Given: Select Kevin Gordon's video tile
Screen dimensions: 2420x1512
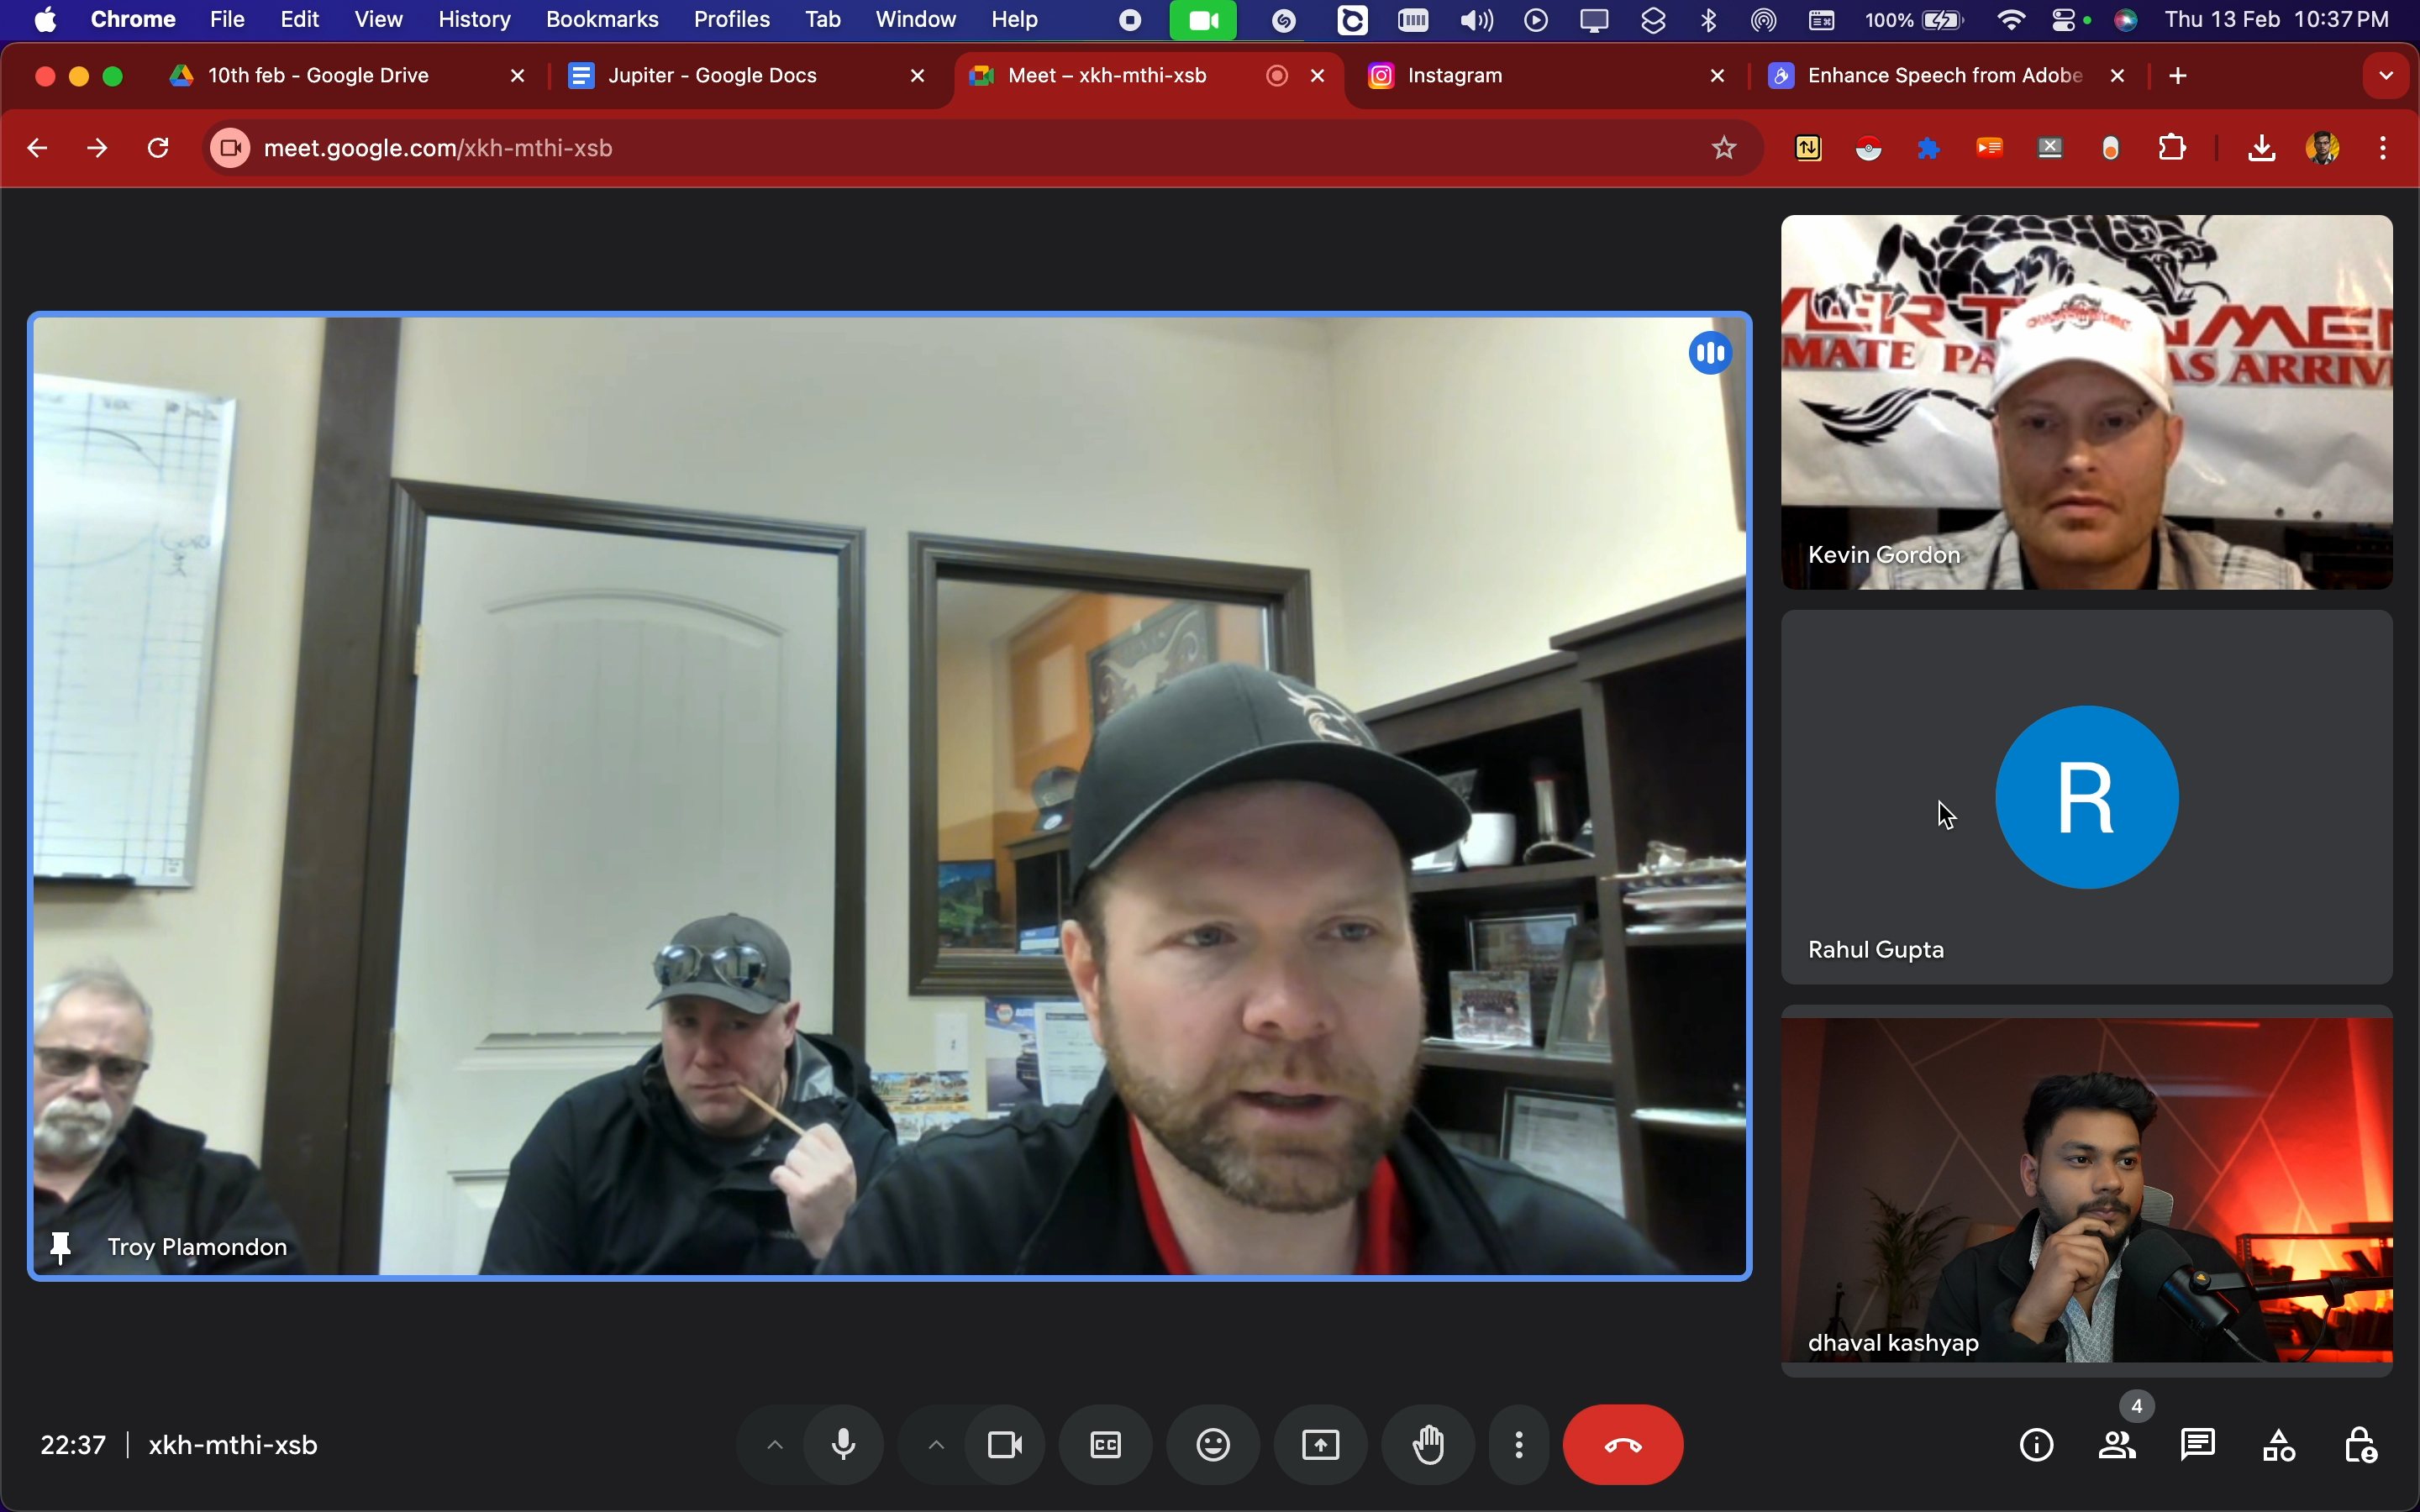Looking at the screenshot, I should click(2086, 402).
